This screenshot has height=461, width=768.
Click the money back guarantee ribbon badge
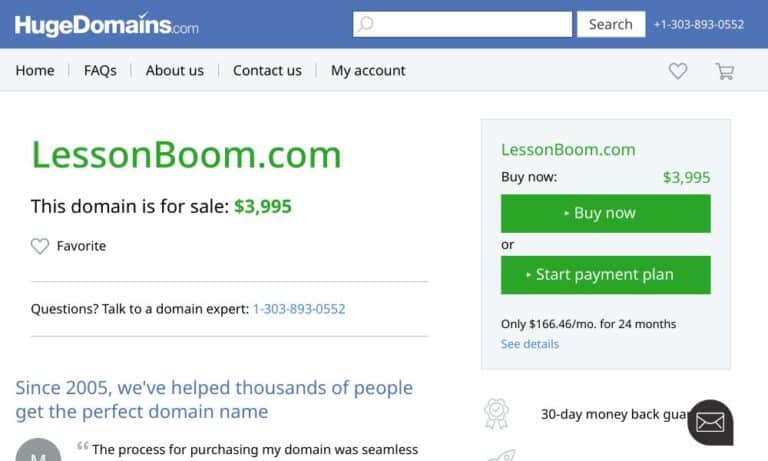pos(496,413)
